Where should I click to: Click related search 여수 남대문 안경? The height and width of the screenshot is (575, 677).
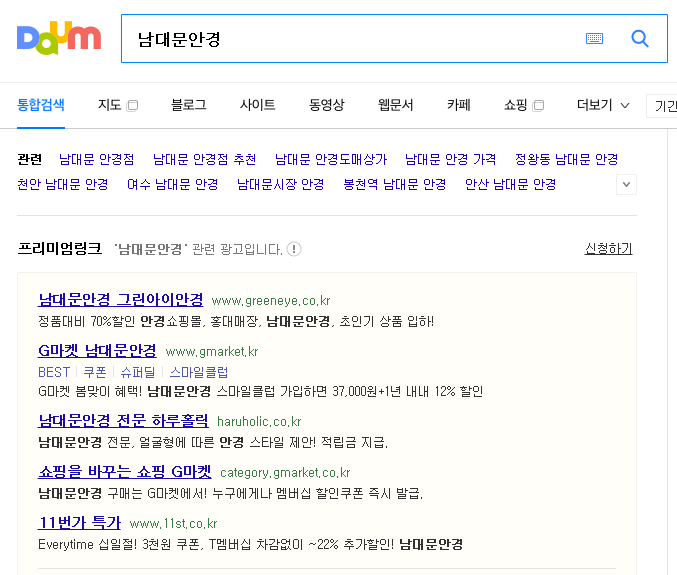[x=173, y=184]
